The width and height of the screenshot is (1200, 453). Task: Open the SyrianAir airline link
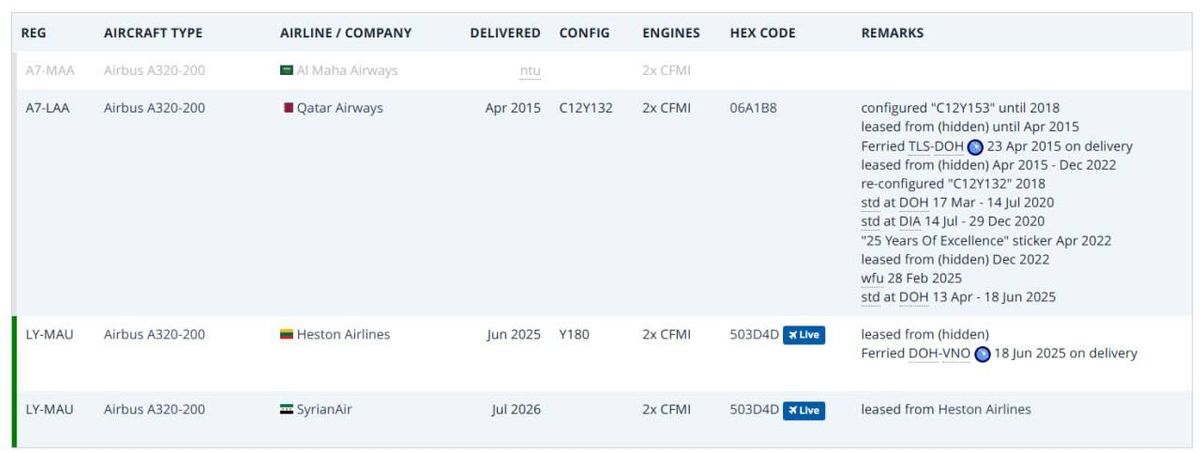click(x=325, y=410)
